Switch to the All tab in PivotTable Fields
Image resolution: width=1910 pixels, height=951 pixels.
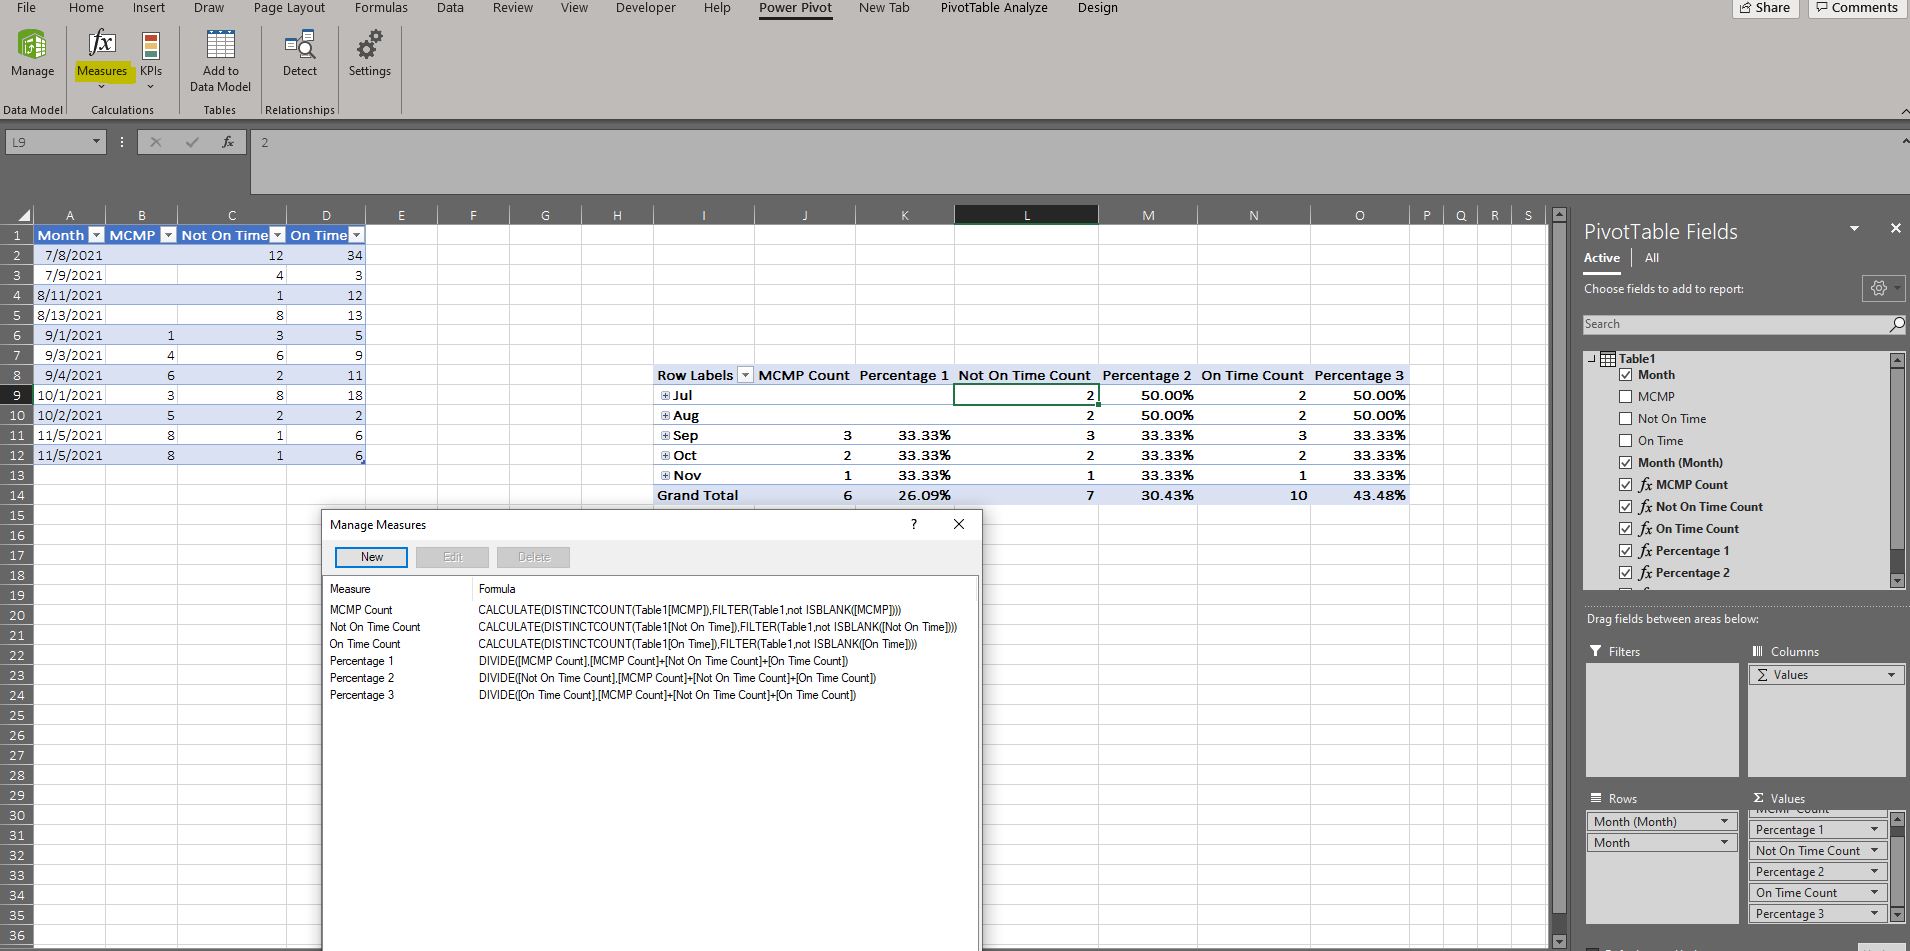(1652, 258)
